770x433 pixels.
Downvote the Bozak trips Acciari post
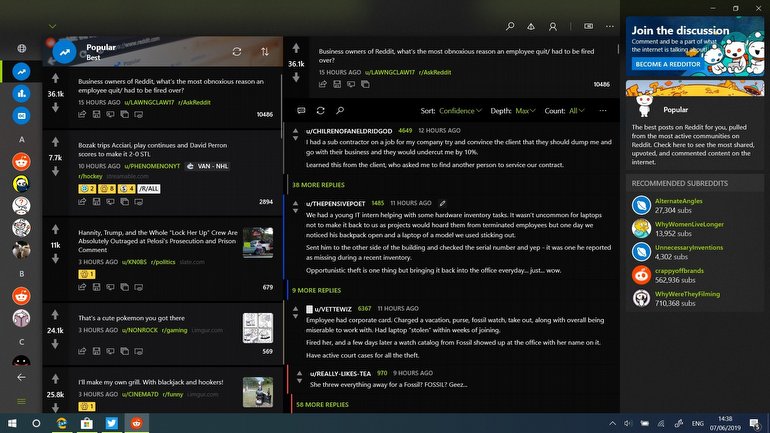55,171
